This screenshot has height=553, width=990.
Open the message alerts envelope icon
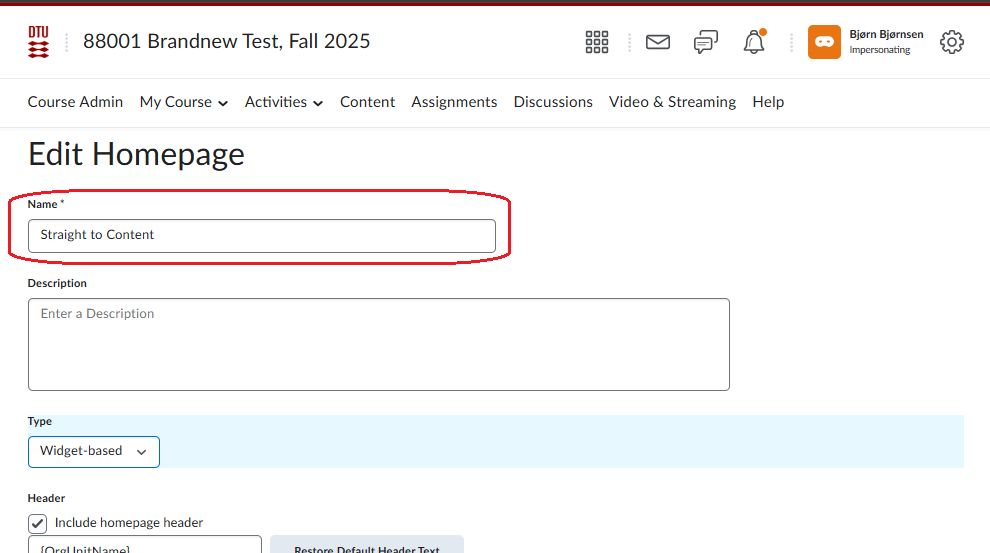657,42
